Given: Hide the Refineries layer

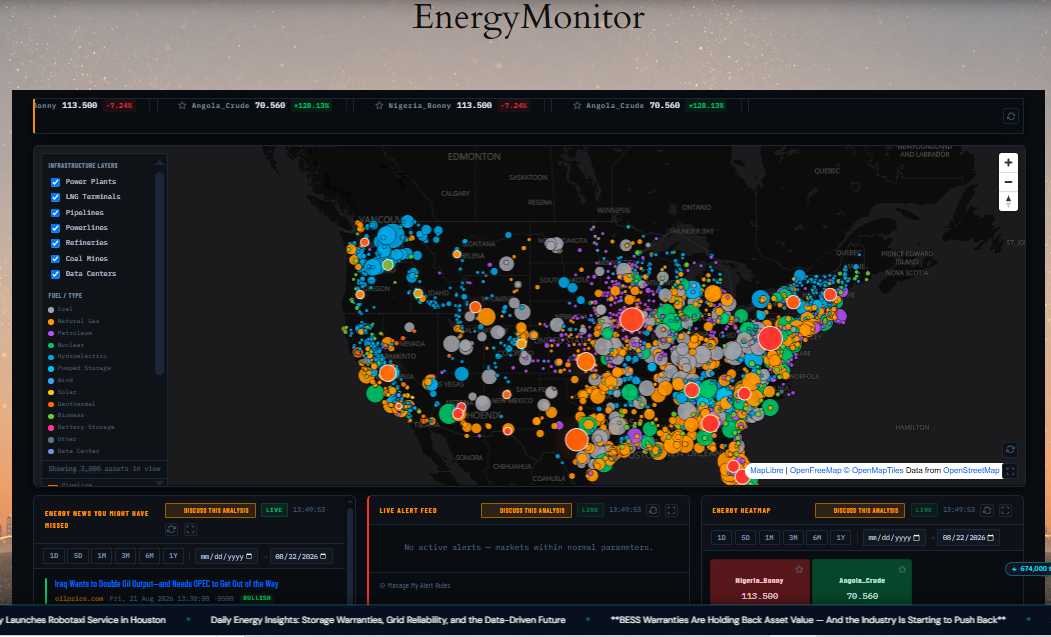Looking at the screenshot, I should point(56,243).
